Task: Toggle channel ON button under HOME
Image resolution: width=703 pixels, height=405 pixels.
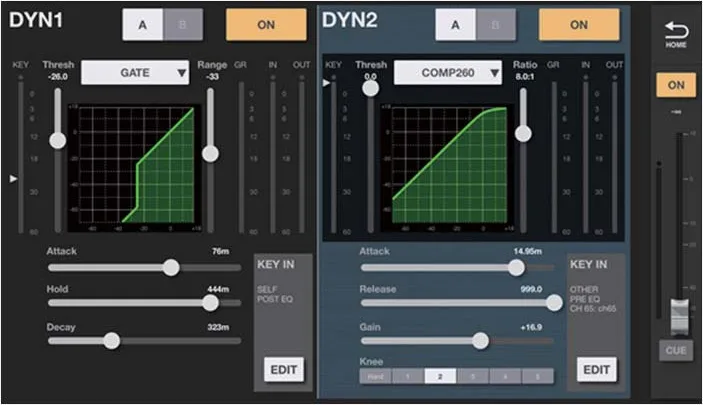Action: pyautogui.click(x=676, y=85)
